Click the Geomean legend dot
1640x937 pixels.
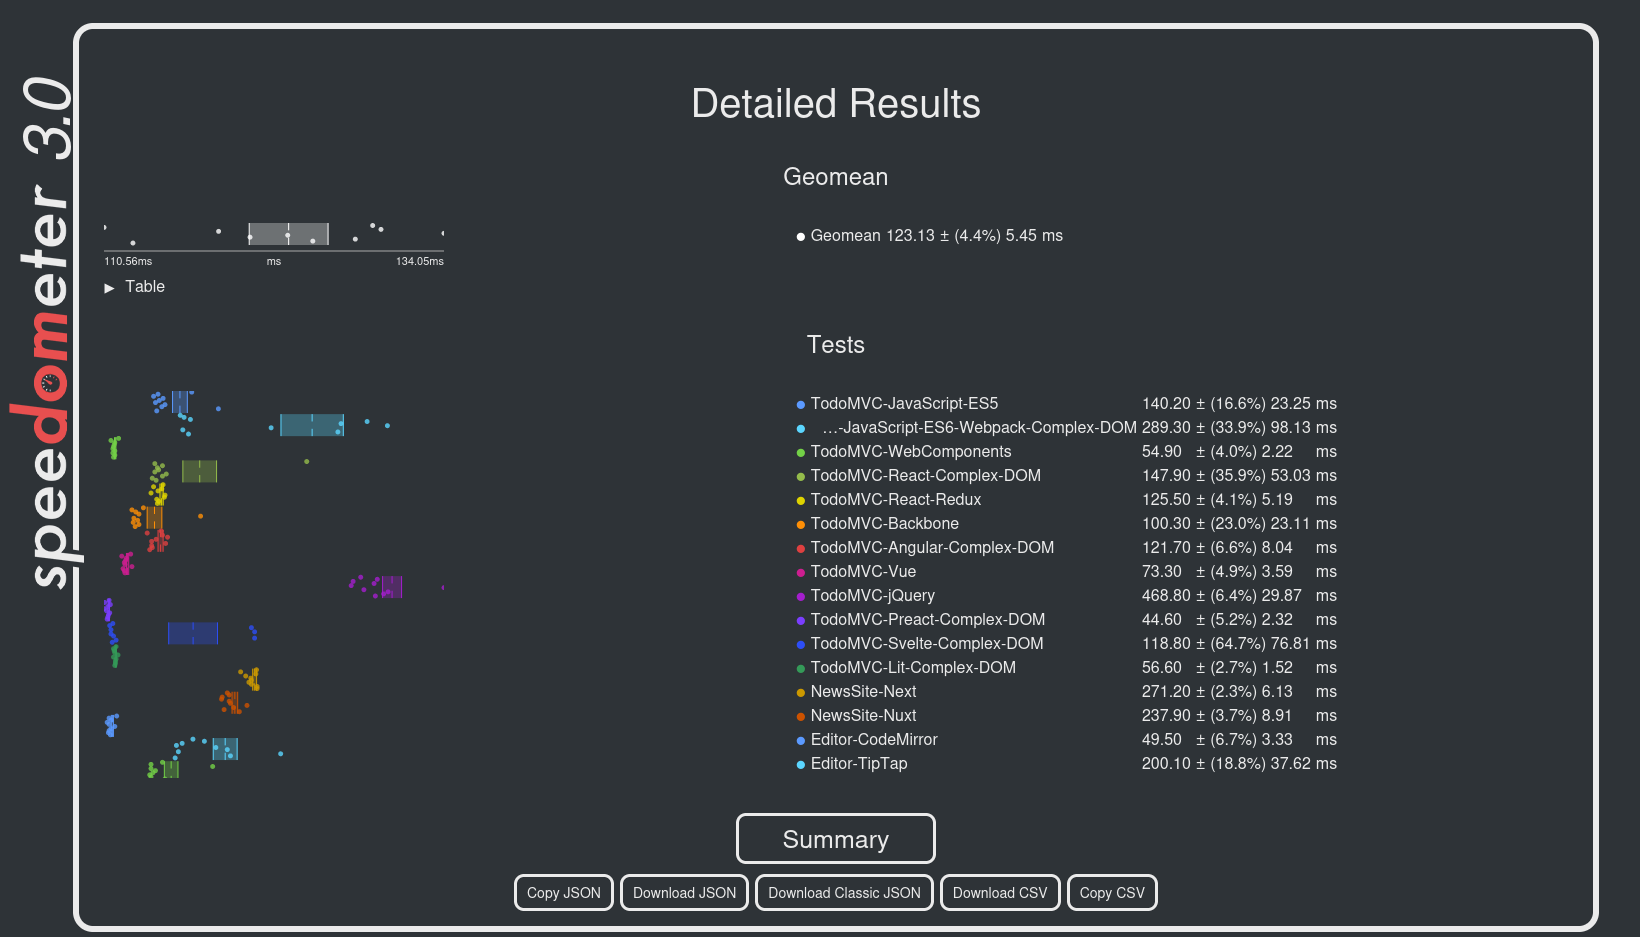click(800, 237)
